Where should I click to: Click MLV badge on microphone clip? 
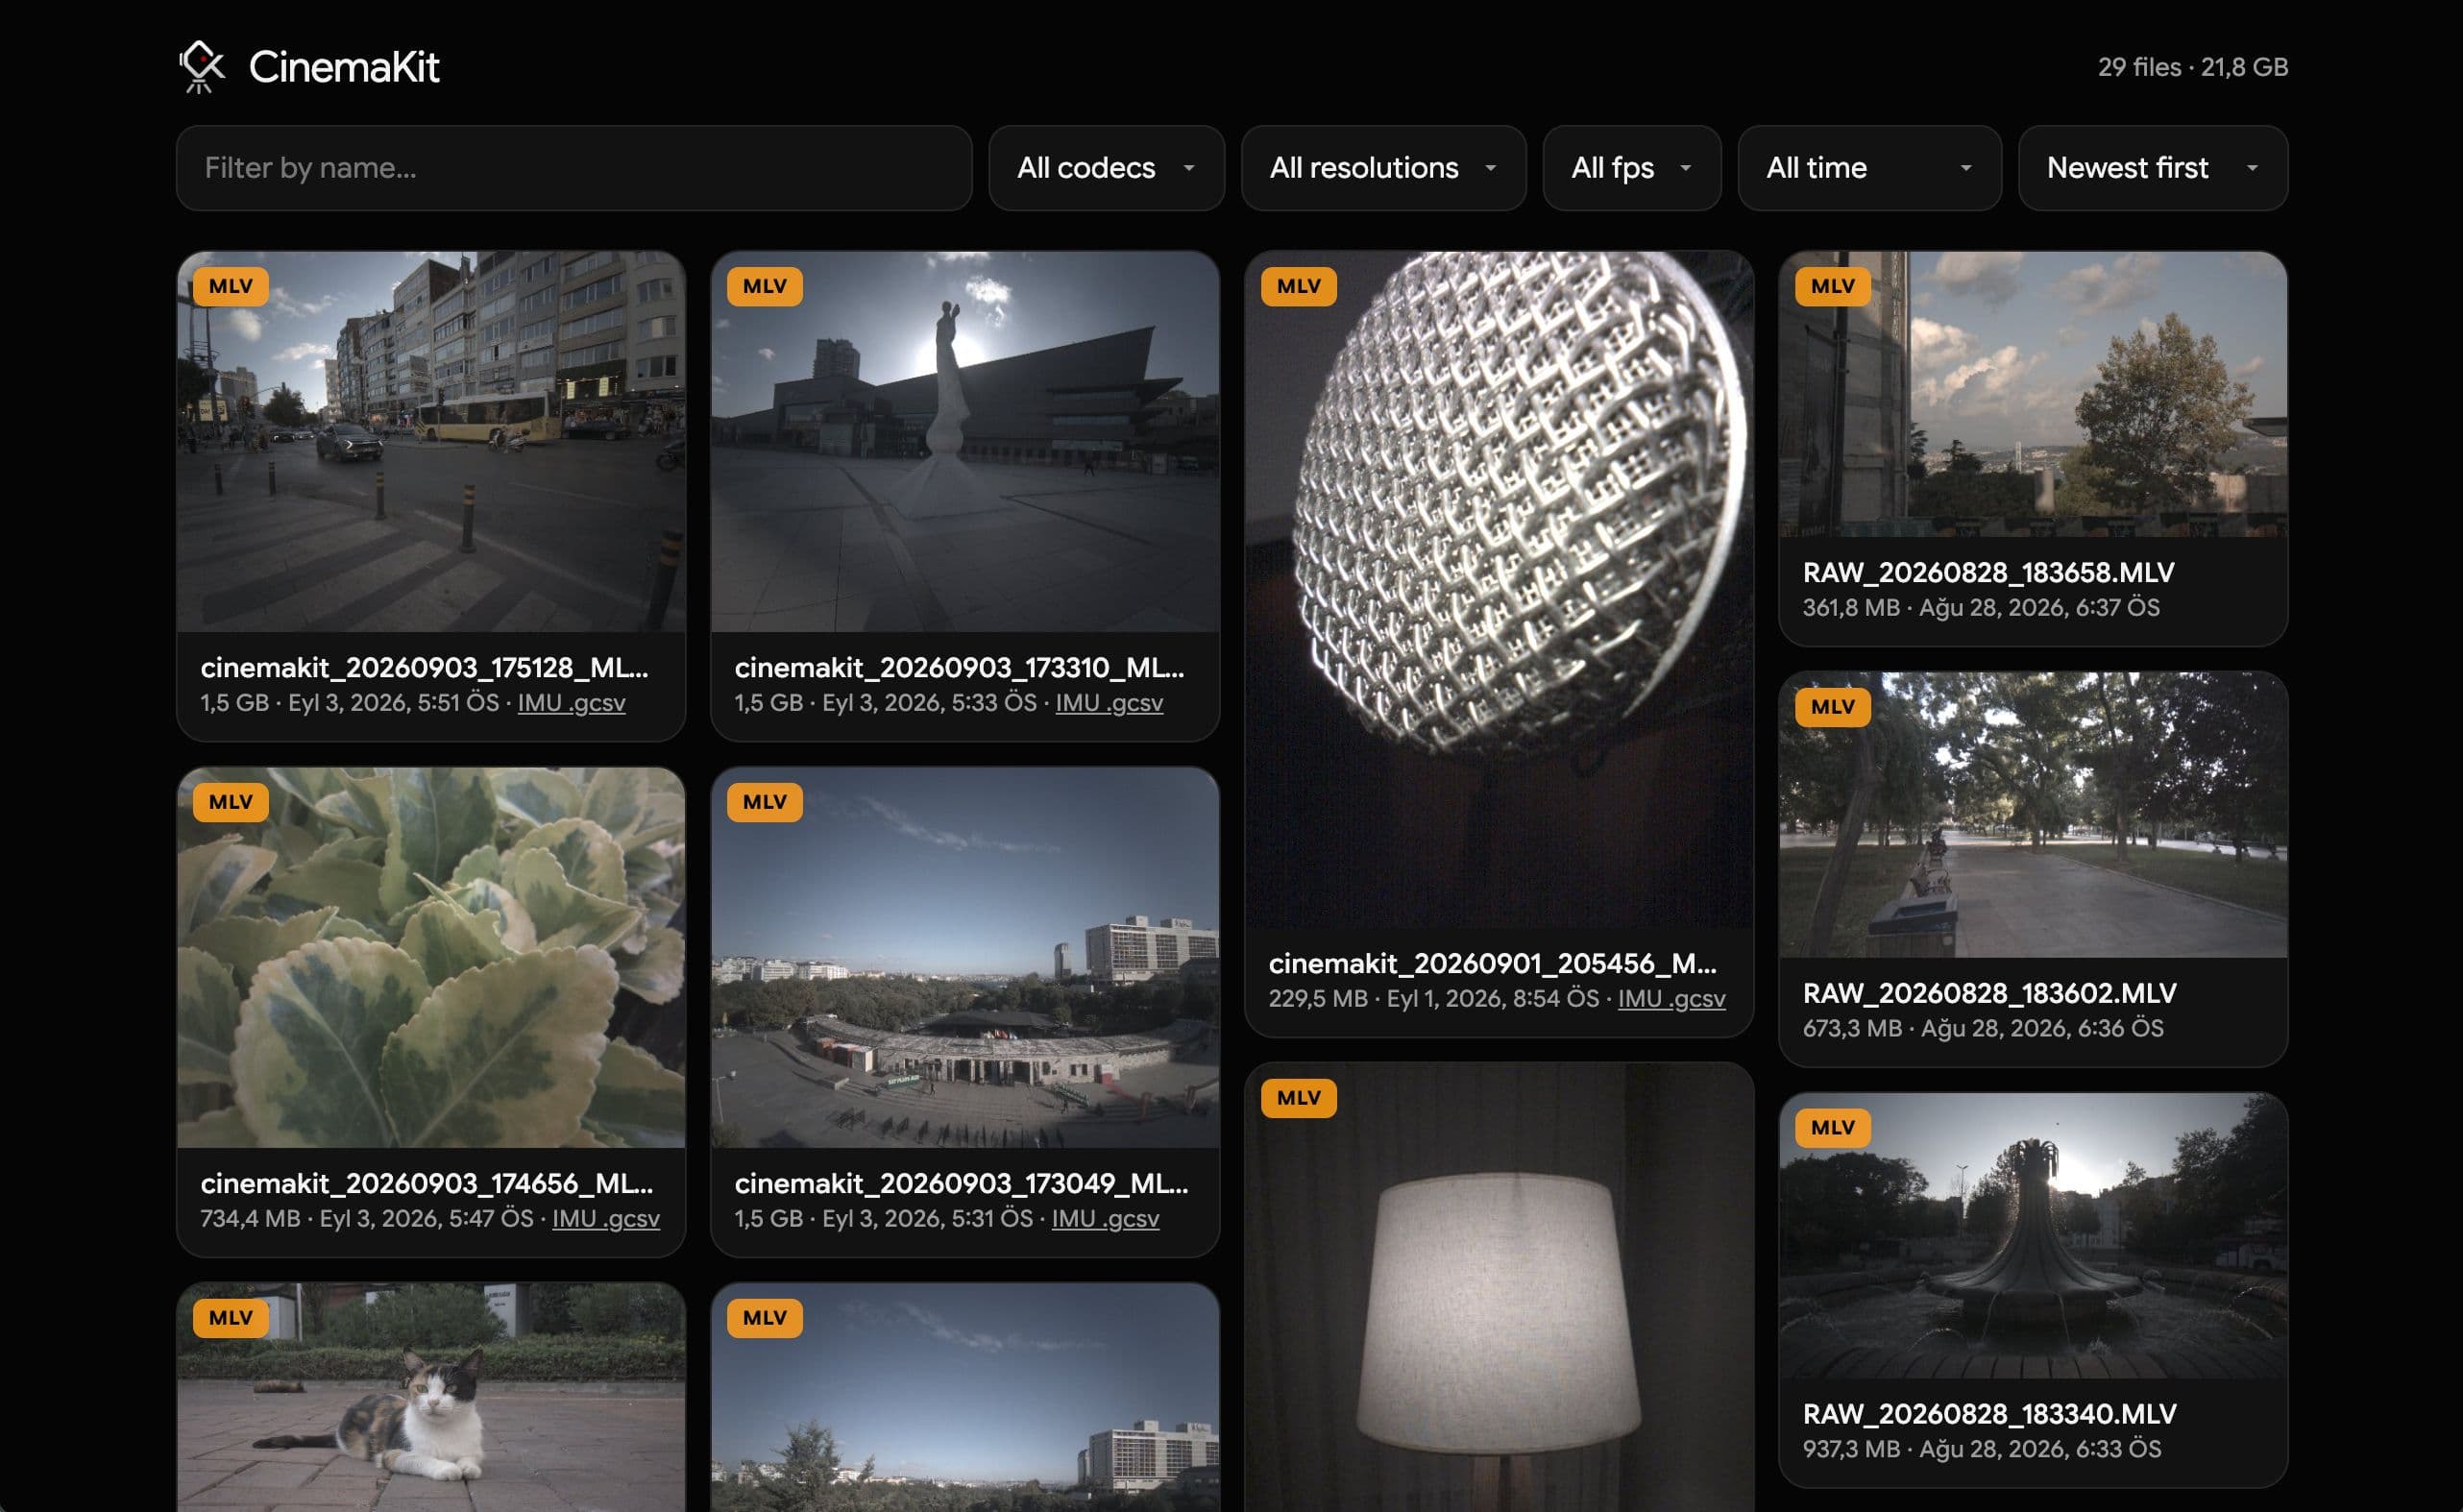(x=1299, y=287)
